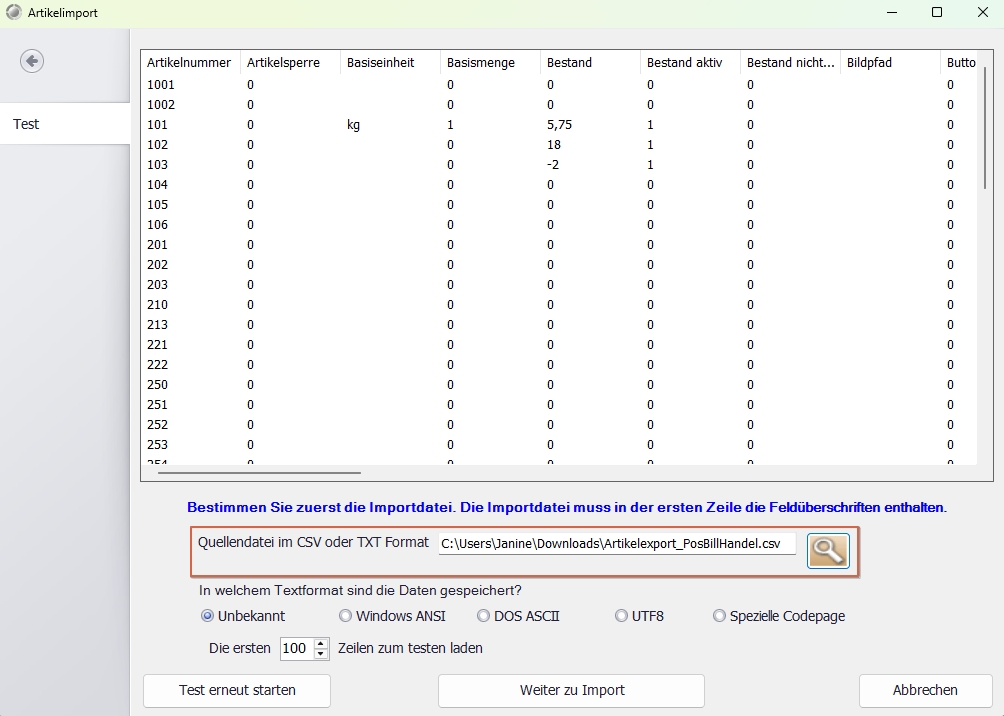The image size is (1004, 716).
Task: Pick the Spezielle Codepage option
Action: [x=719, y=616]
